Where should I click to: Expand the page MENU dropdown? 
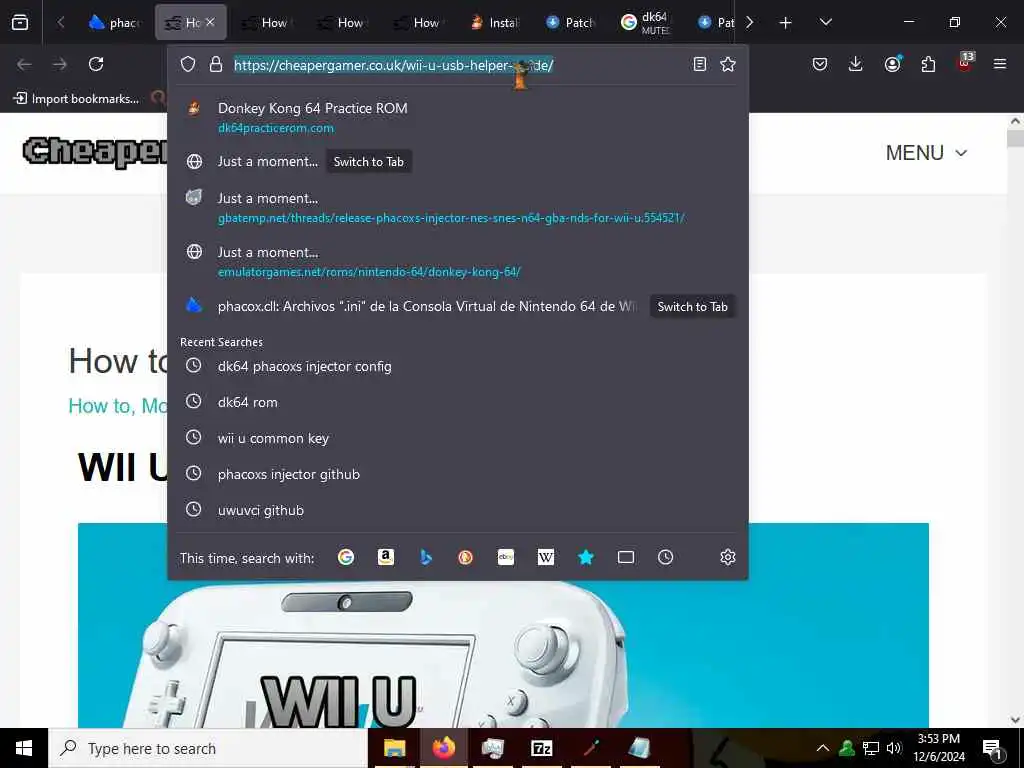pos(926,153)
